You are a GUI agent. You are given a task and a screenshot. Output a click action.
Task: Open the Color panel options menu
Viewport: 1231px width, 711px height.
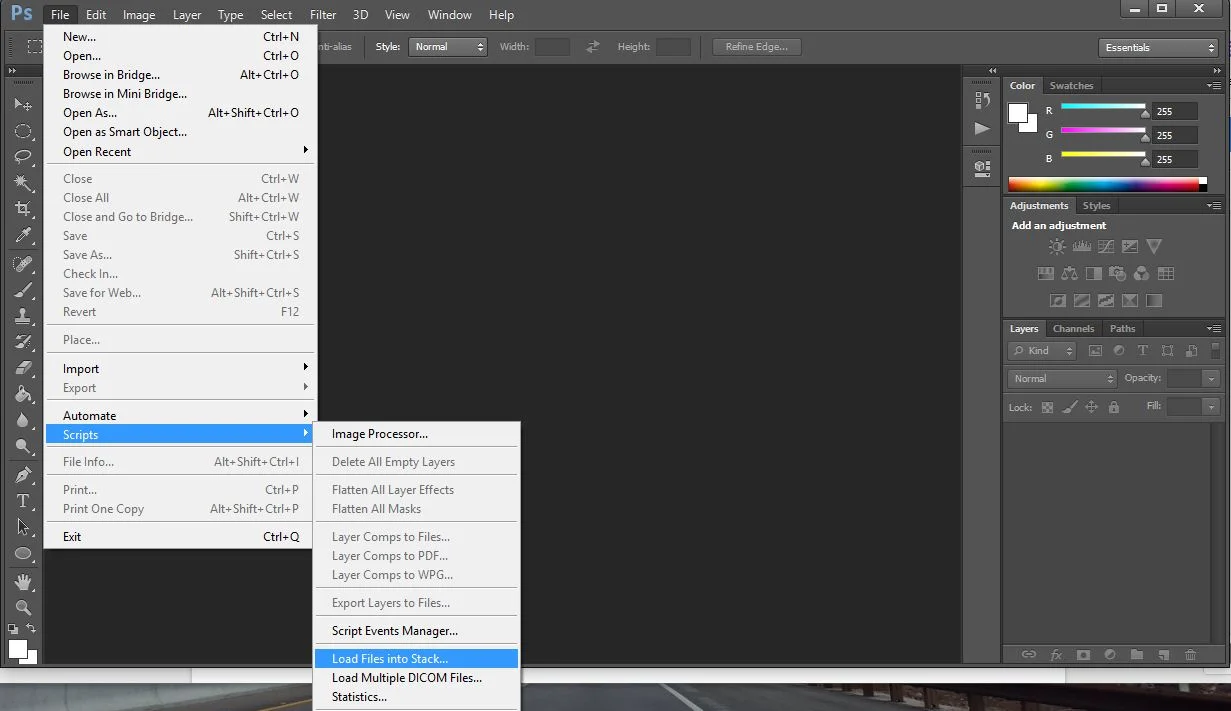point(1214,86)
